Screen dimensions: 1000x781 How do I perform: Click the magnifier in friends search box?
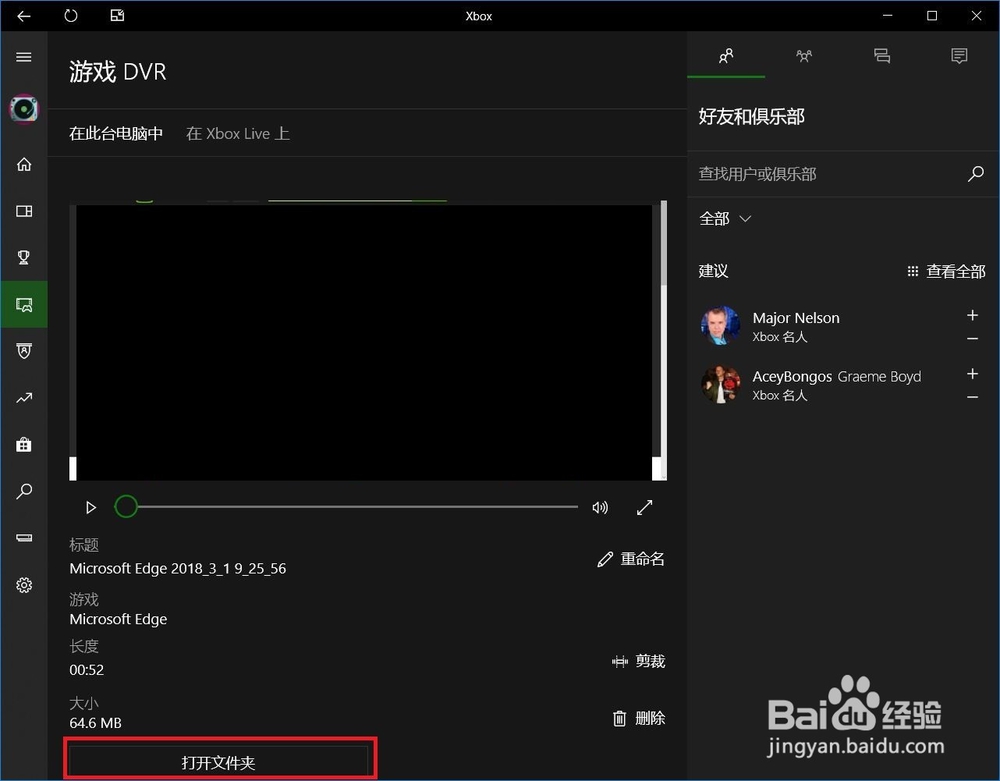[975, 173]
